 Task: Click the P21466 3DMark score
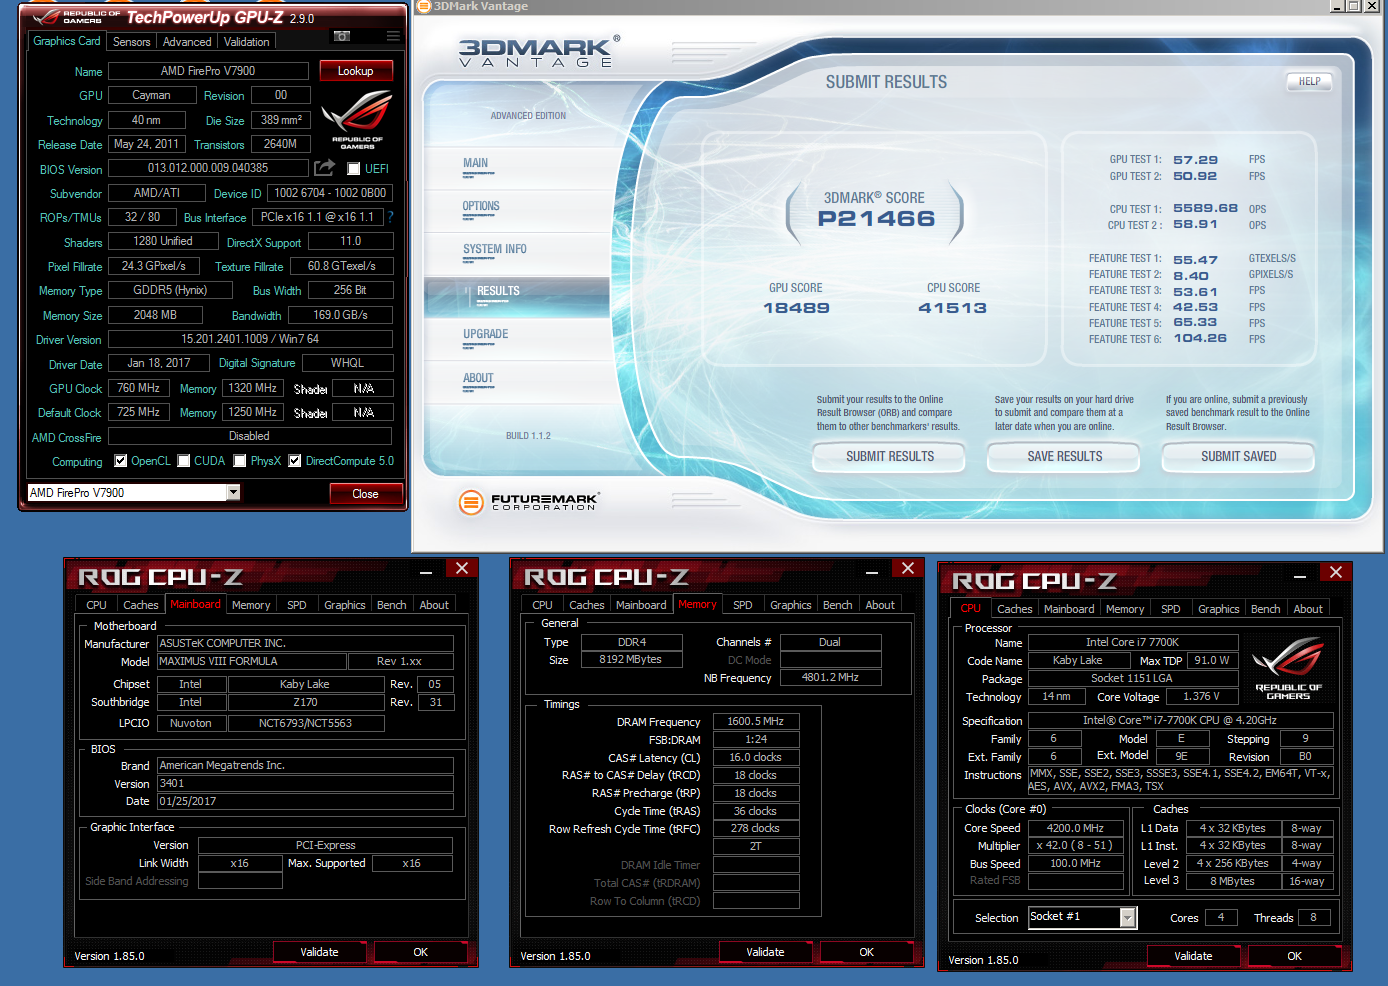coord(876,219)
